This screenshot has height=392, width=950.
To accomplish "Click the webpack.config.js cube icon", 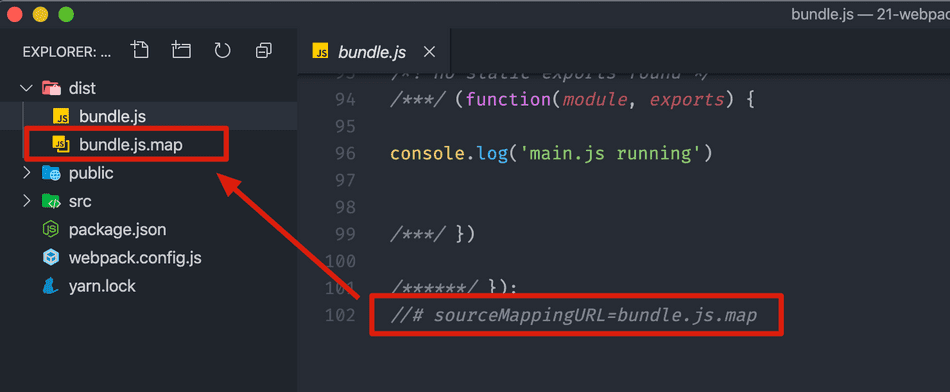I will click(51, 258).
